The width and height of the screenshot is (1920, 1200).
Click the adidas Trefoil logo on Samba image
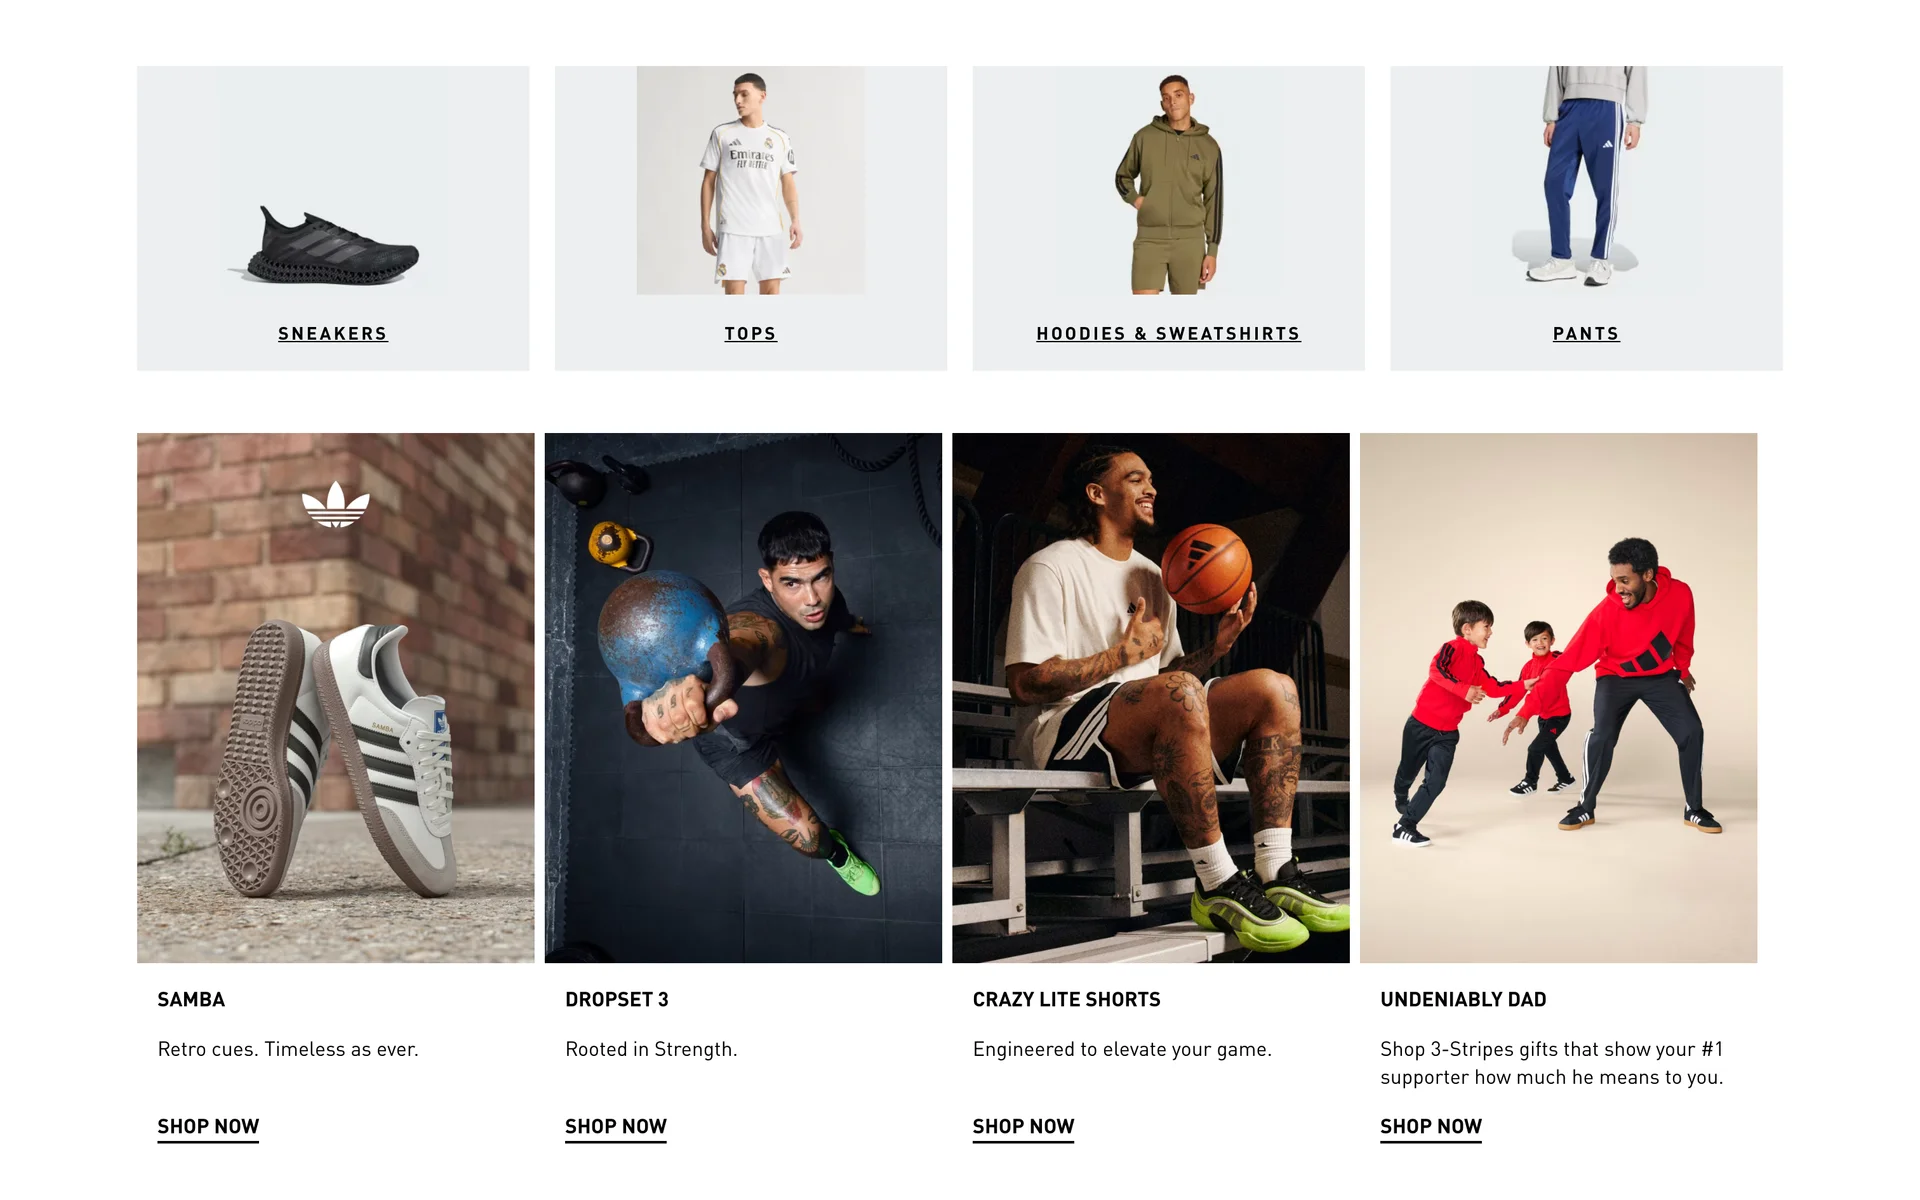(x=336, y=504)
